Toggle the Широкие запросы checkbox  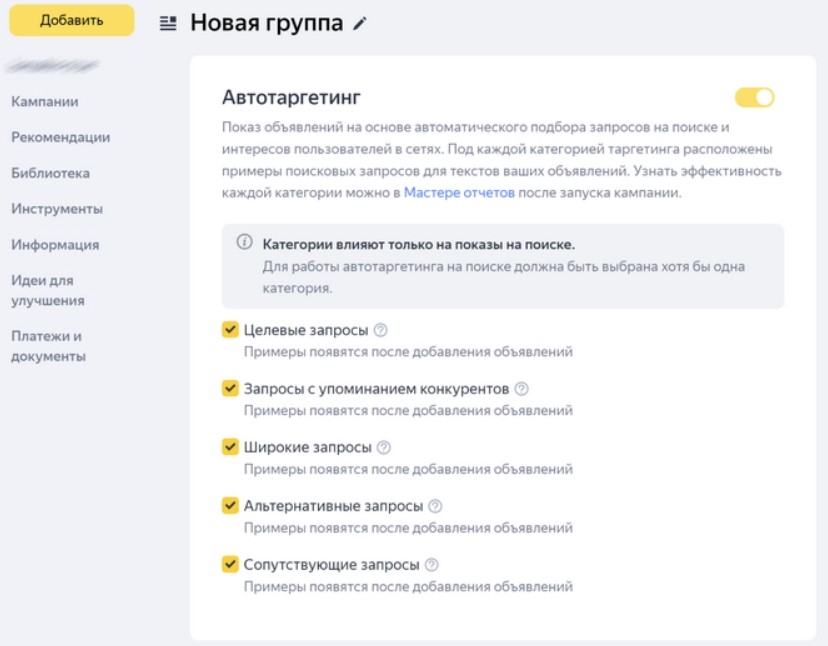coord(230,447)
